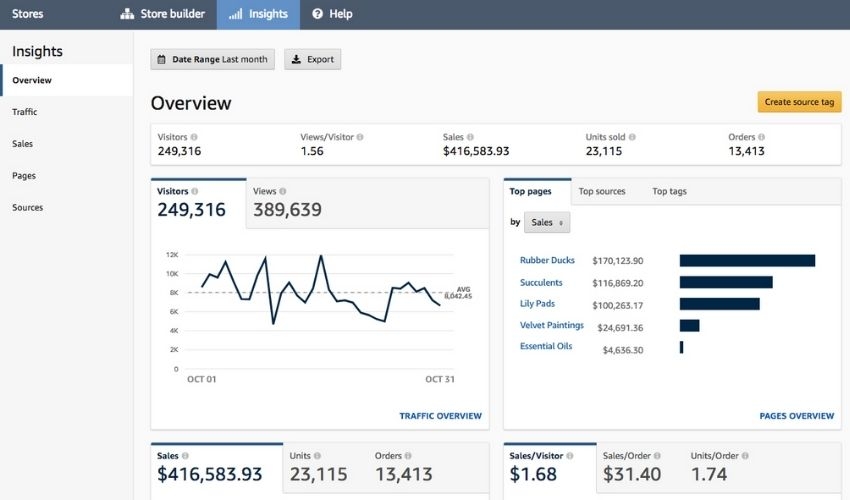Open Sources in the sidebar

(28, 208)
